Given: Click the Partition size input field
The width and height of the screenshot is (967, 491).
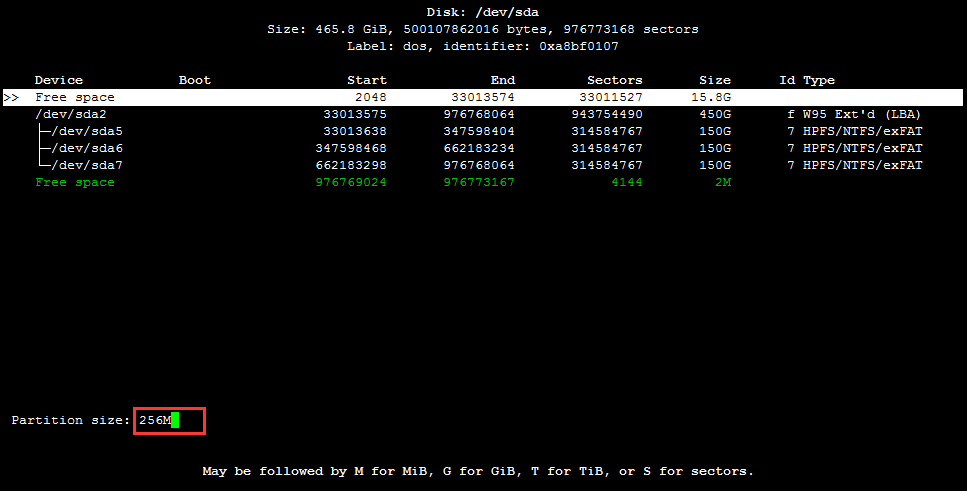Looking at the screenshot, I should tap(168, 421).
